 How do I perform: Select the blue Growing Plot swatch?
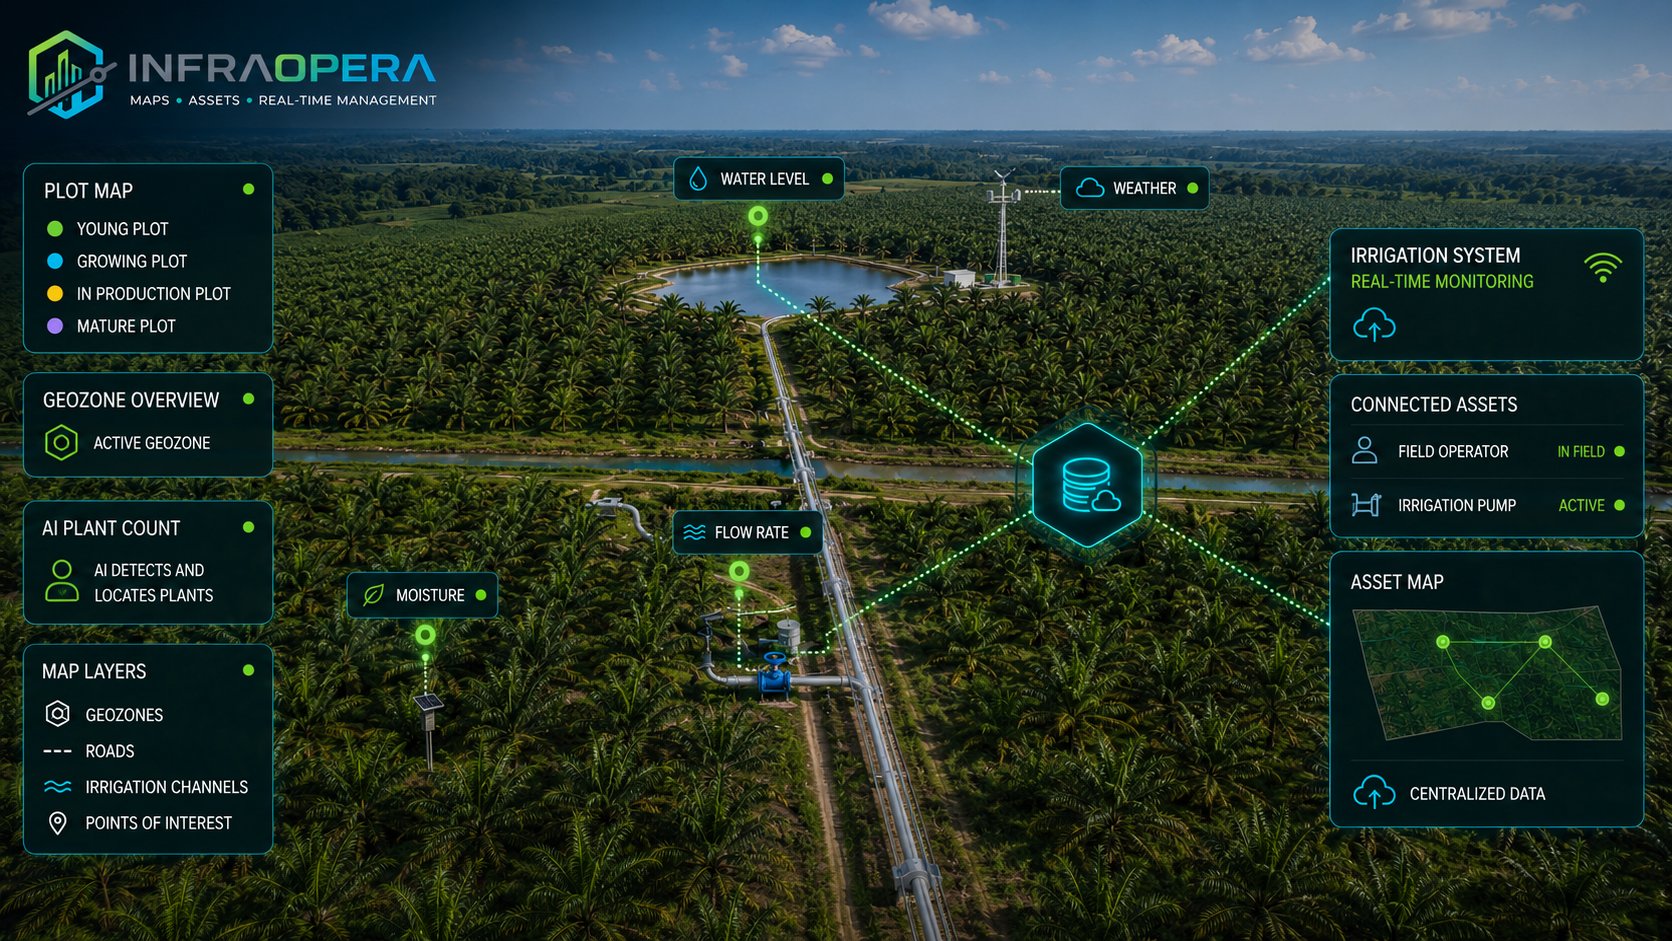click(x=55, y=261)
